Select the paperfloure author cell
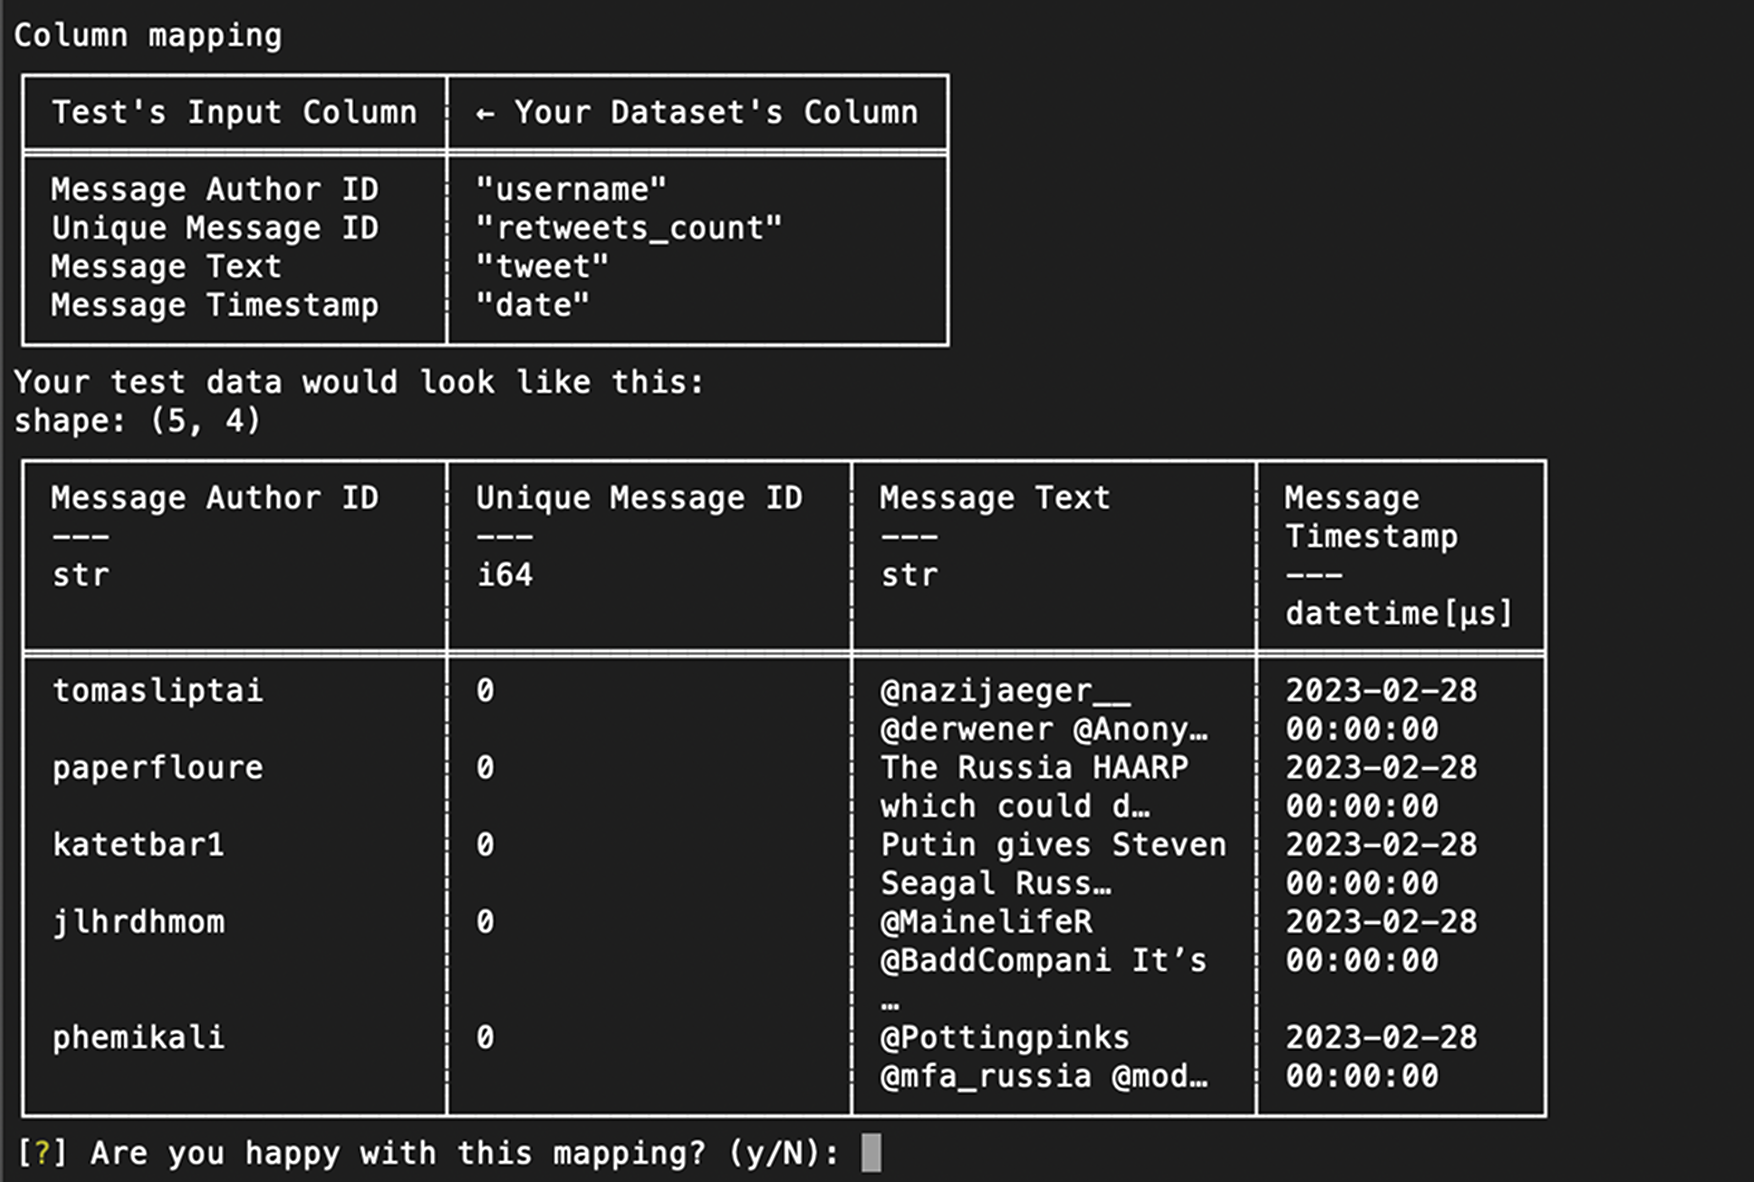Image resolution: width=1754 pixels, height=1182 pixels. (x=158, y=768)
